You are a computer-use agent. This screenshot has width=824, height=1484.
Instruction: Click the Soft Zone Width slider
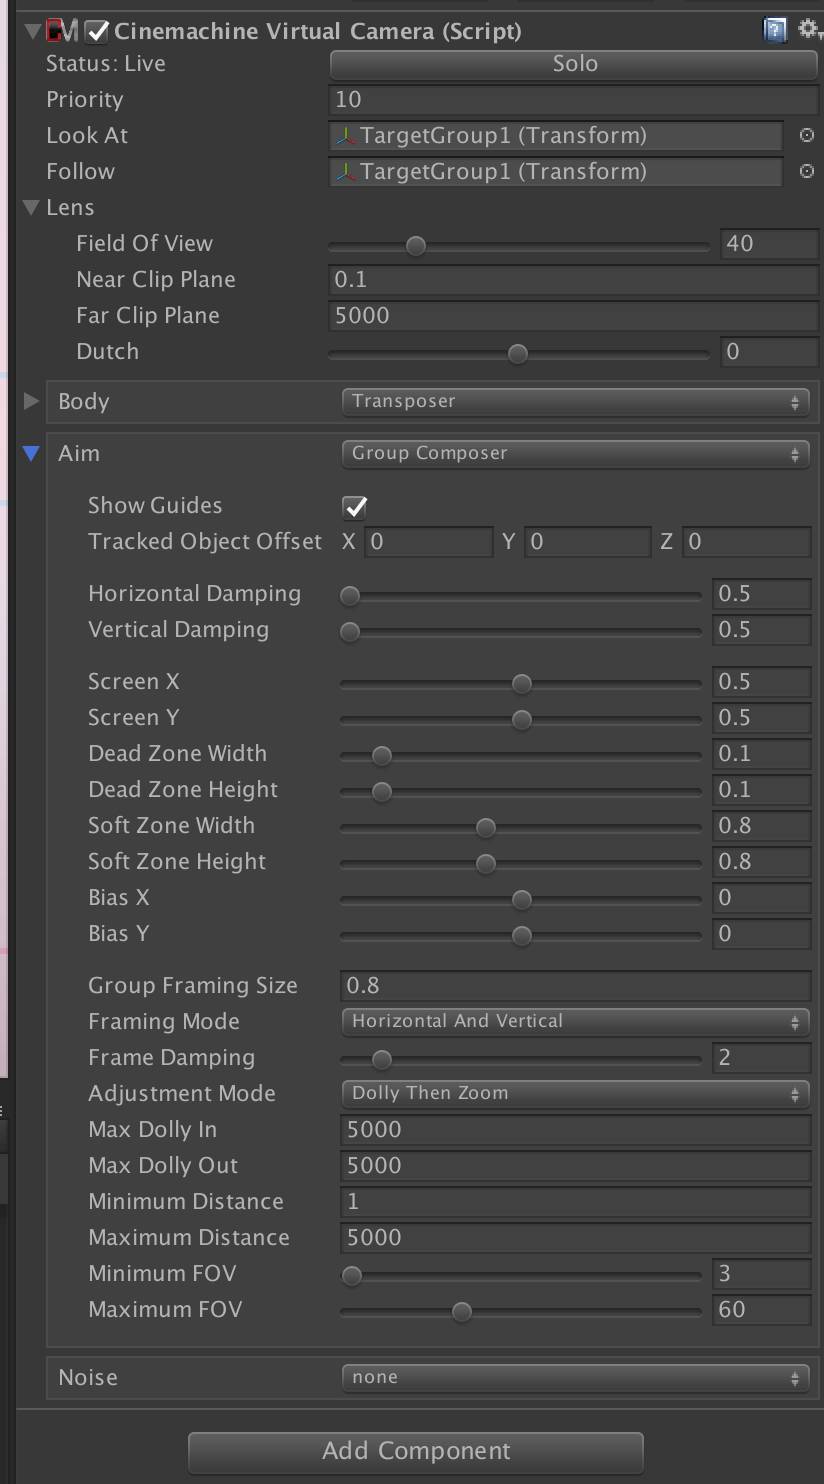(x=521, y=828)
